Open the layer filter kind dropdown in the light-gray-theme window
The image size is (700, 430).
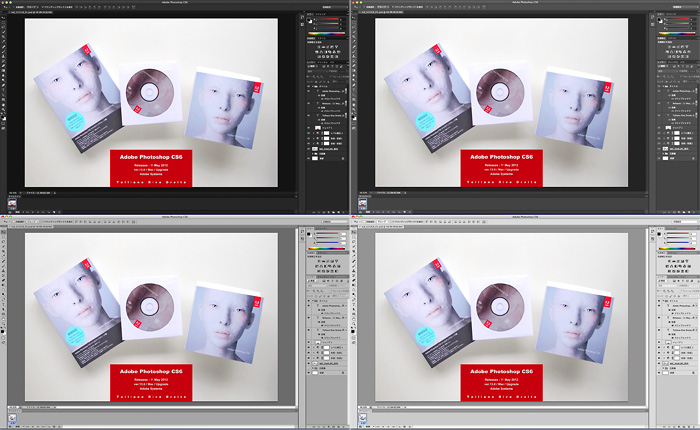pyautogui.click(x=662, y=281)
